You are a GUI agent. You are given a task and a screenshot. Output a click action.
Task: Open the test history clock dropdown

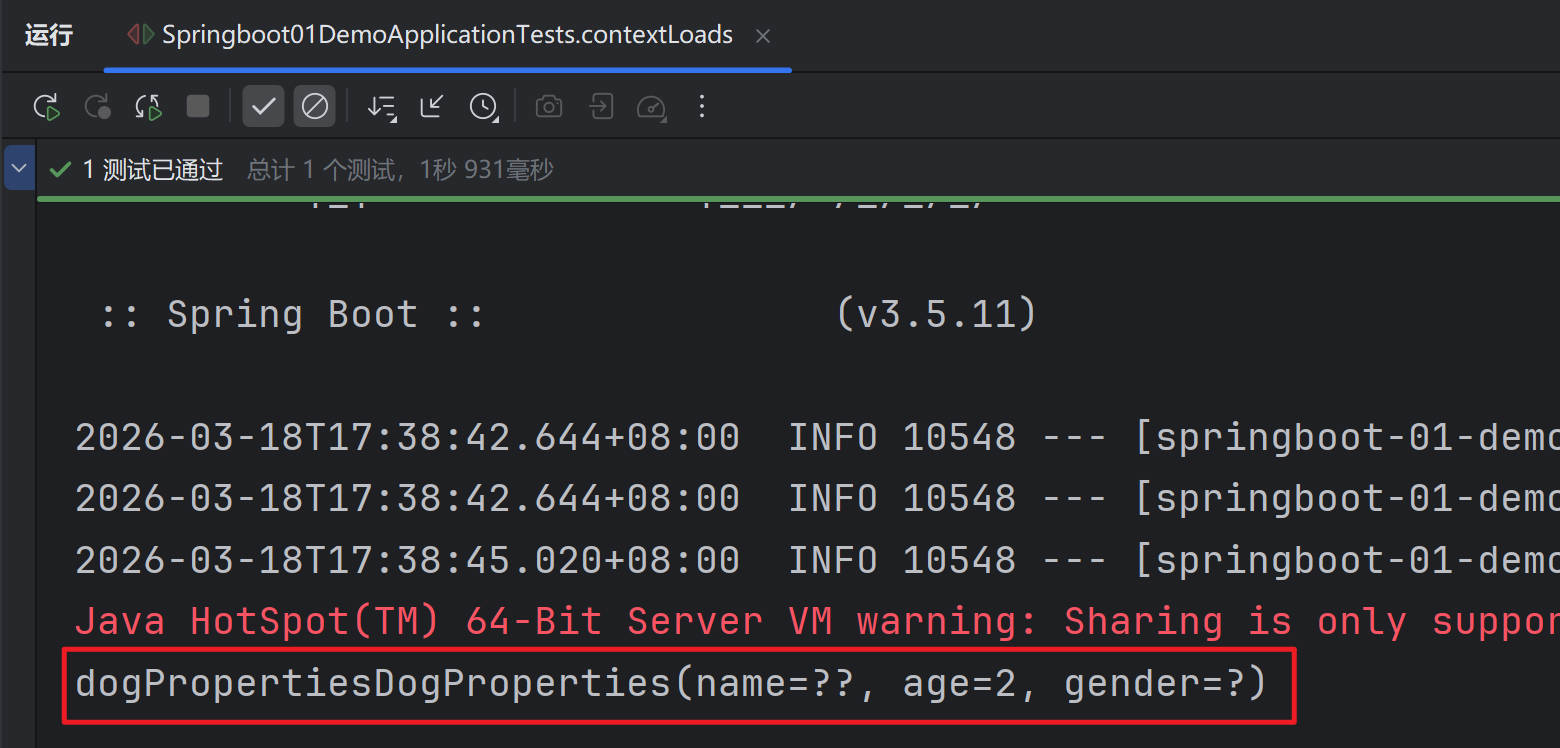coord(484,107)
